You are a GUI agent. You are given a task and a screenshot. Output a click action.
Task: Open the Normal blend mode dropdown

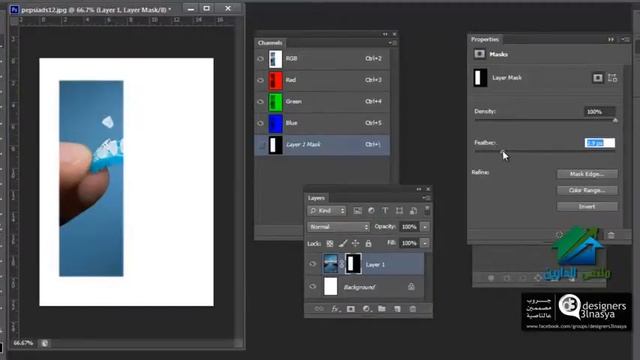(x=338, y=227)
